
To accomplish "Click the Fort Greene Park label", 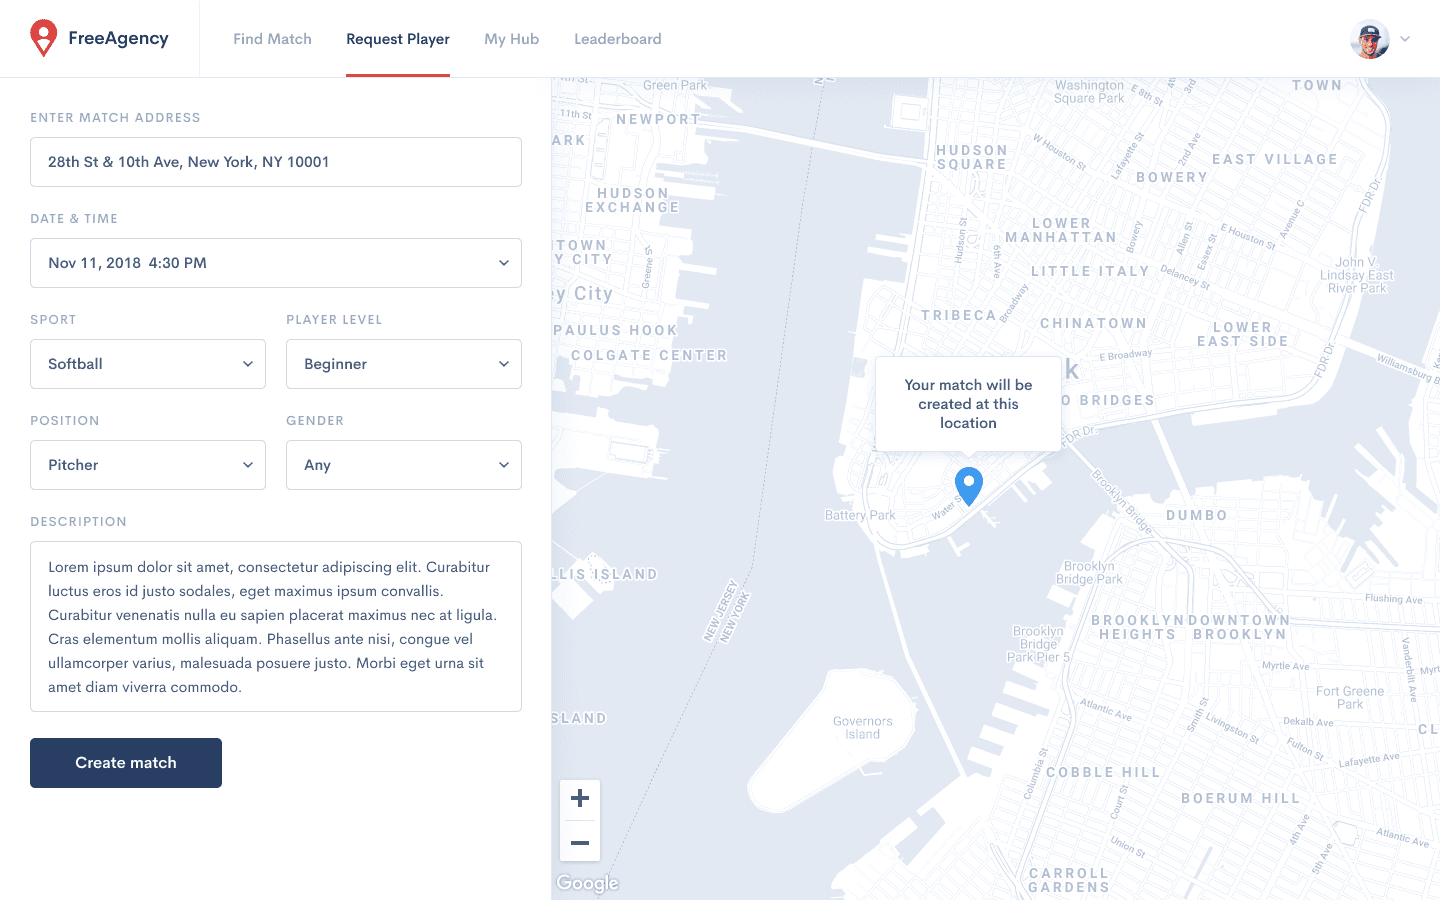I will coord(1350,698).
